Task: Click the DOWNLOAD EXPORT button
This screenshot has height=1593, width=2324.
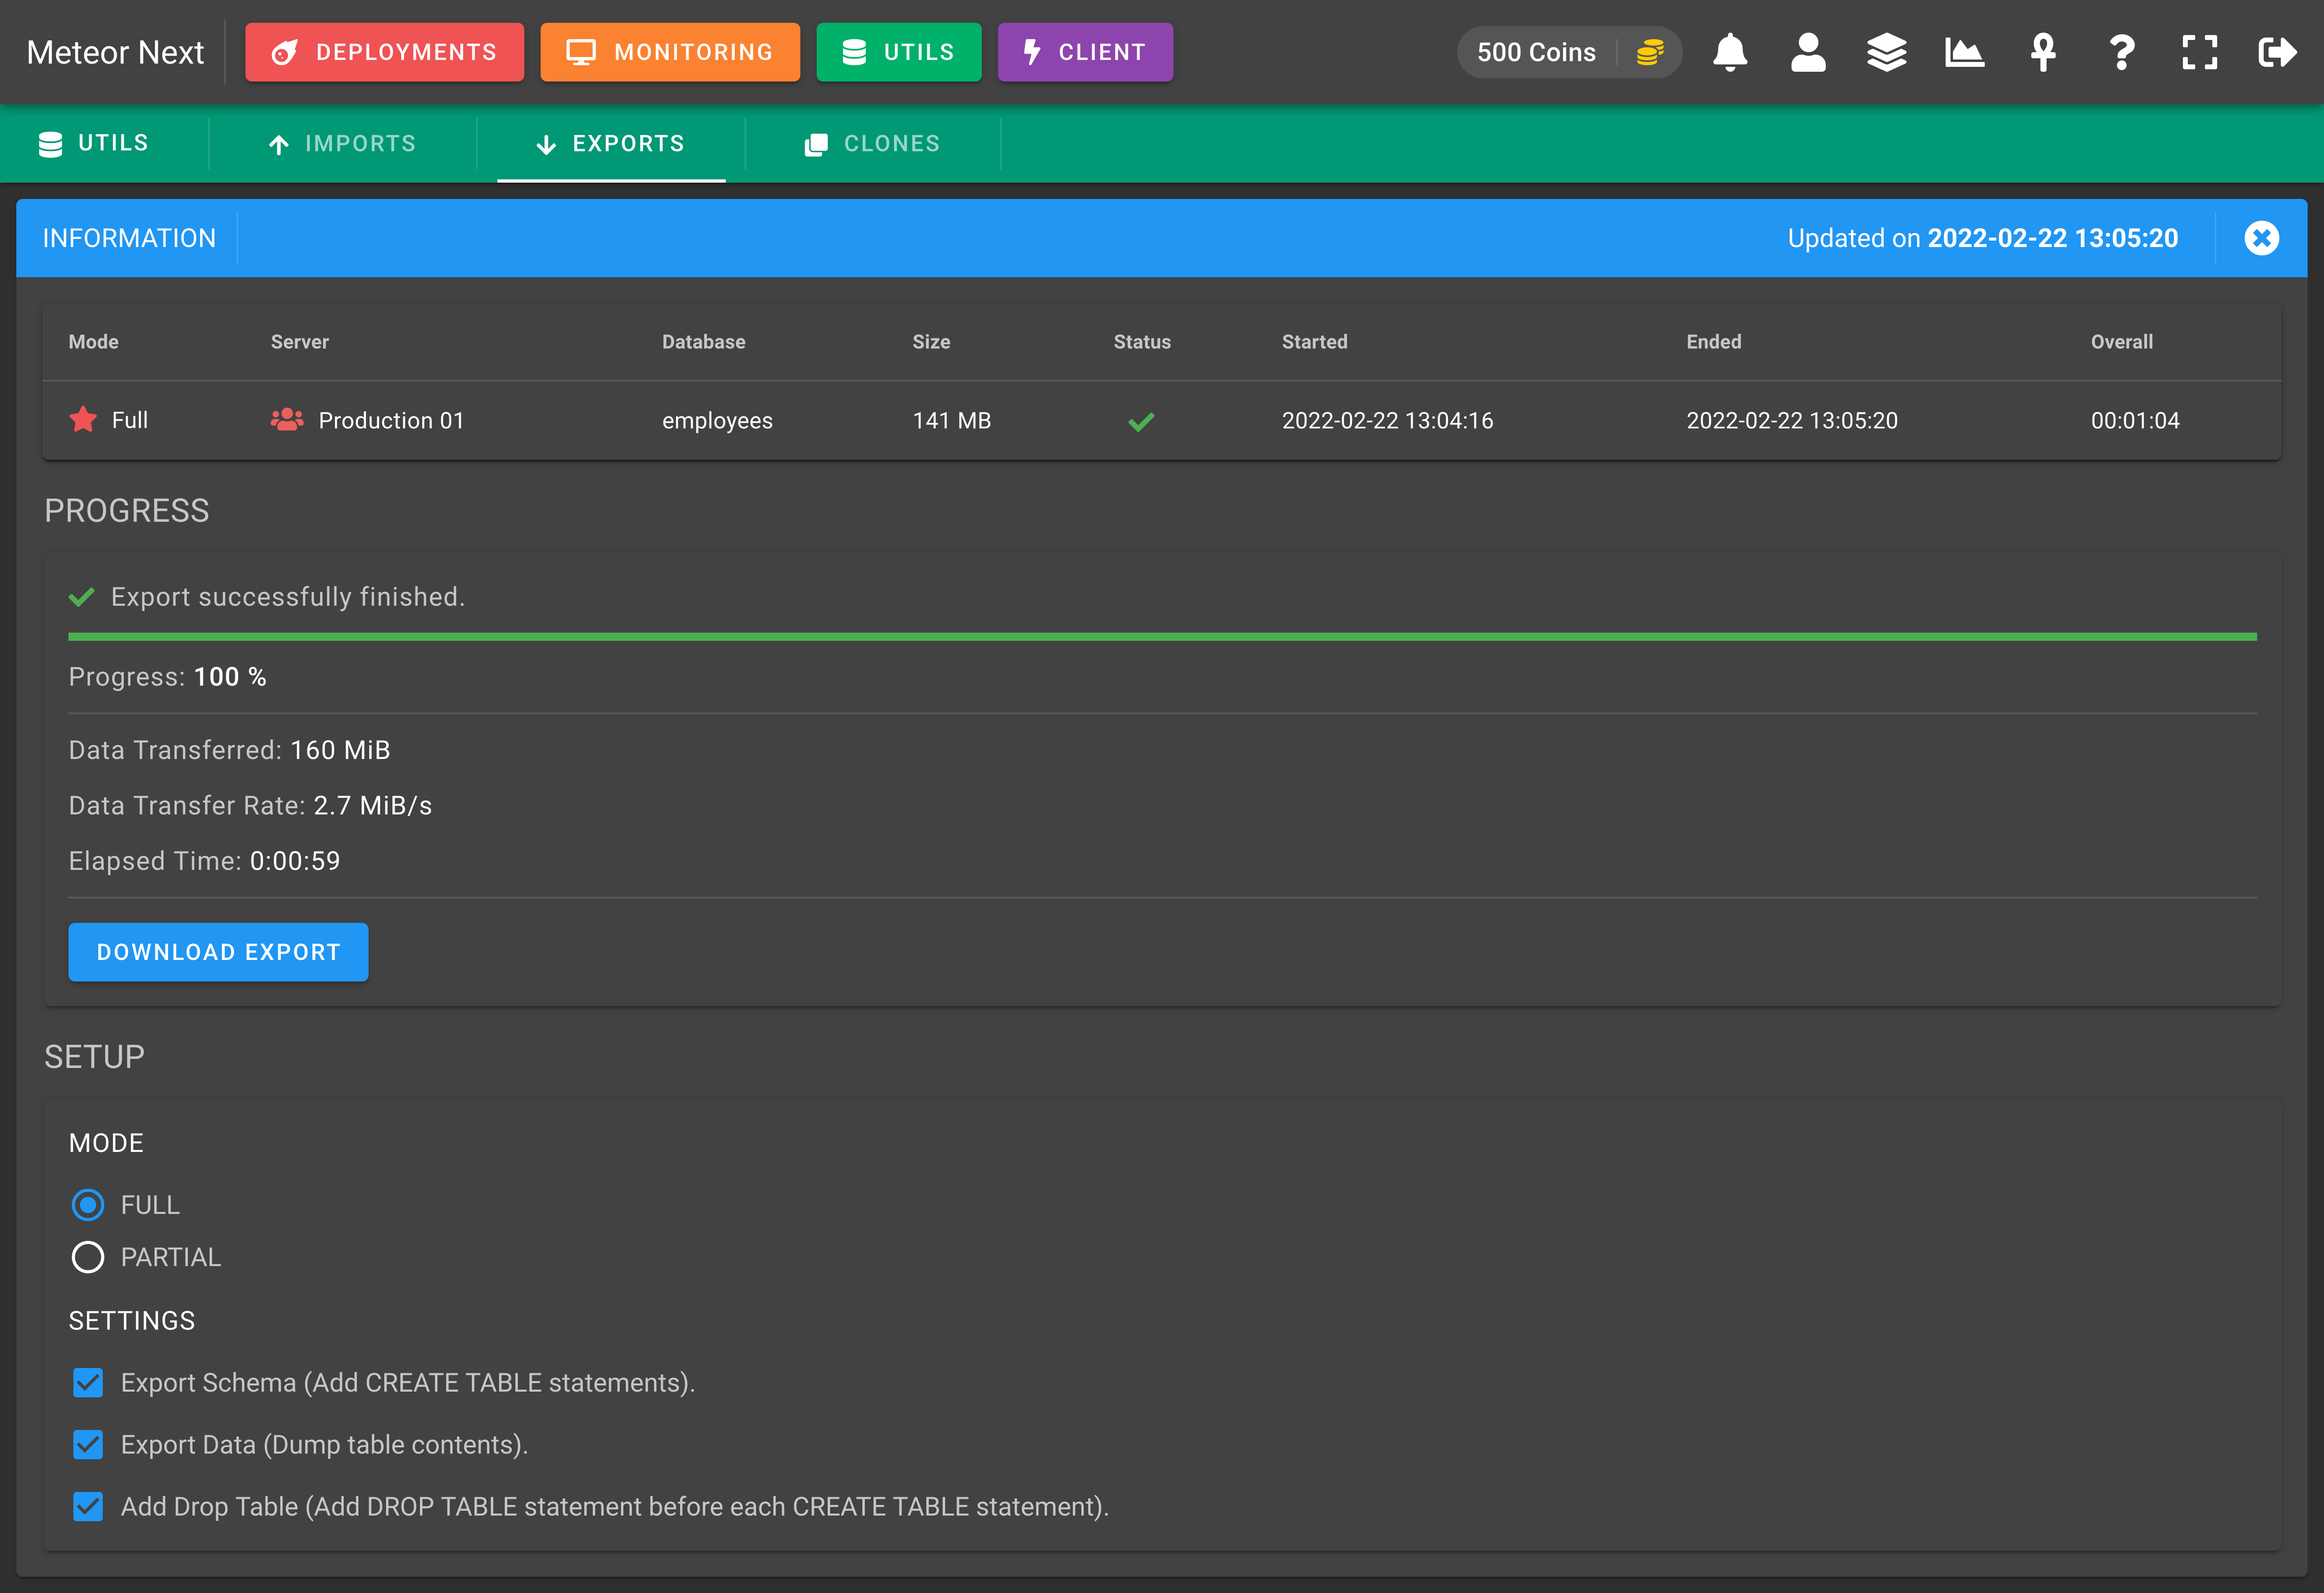Action: [x=218, y=952]
